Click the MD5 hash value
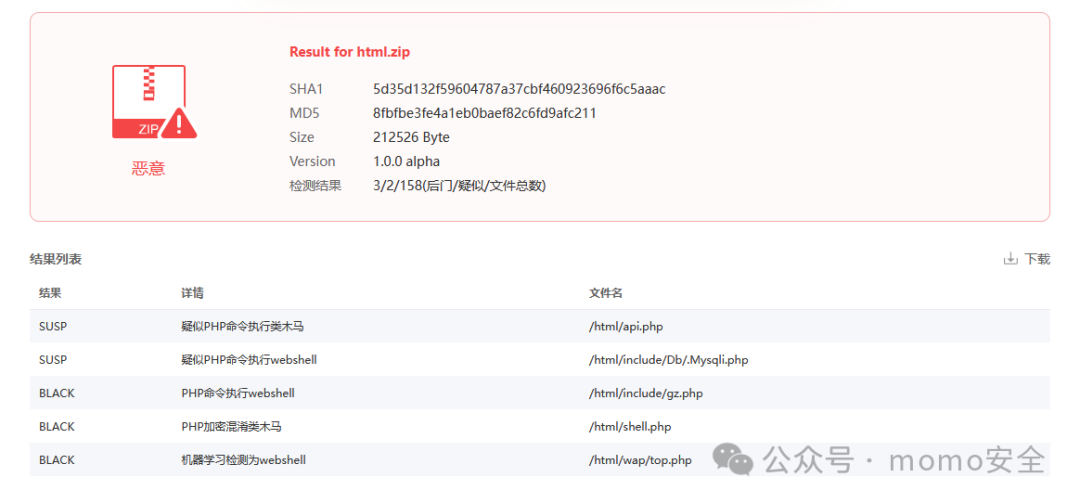1080x503 pixels. coord(485,113)
